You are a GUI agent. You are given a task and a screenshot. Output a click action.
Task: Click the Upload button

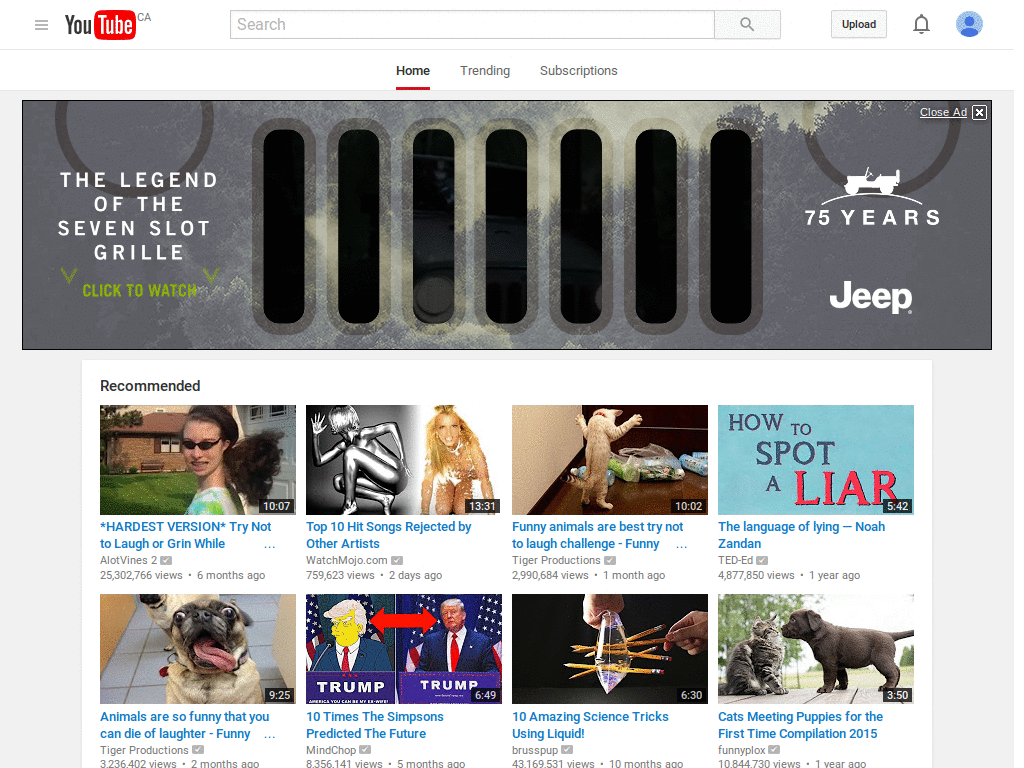click(858, 25)
